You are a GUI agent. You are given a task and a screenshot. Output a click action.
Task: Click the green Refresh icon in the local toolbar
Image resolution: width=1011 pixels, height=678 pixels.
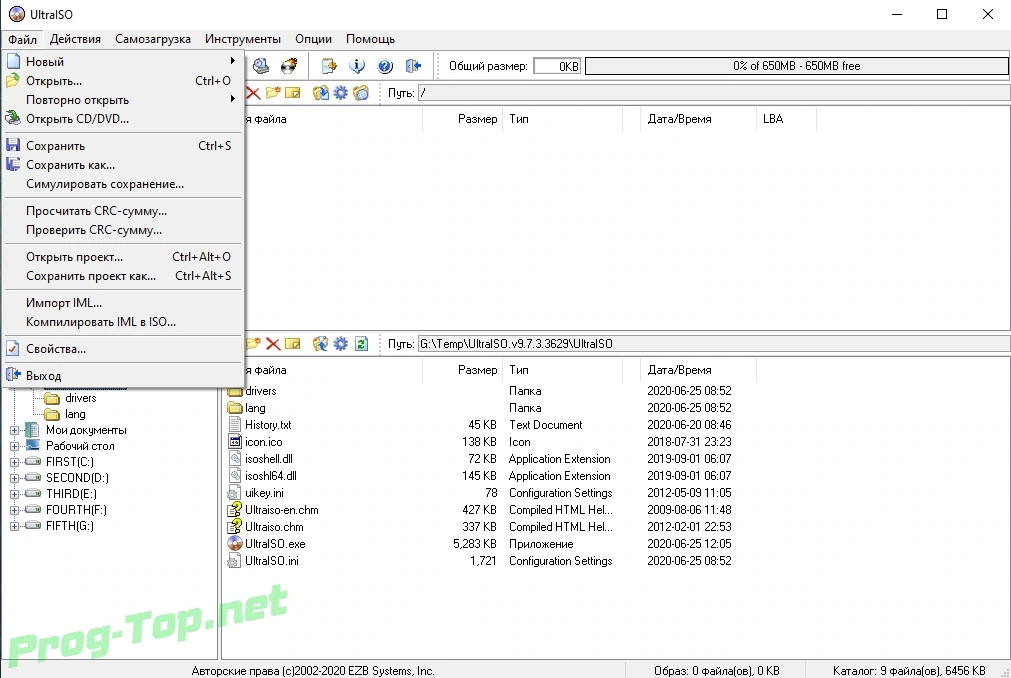pos(361,344)
